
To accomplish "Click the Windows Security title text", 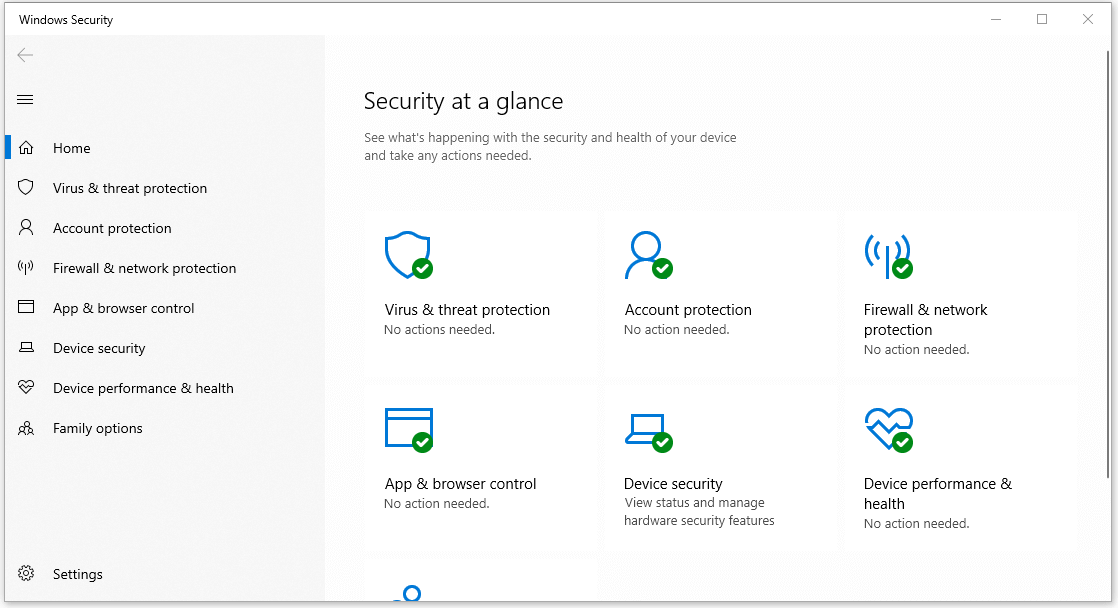I will [x=66, y=20].
